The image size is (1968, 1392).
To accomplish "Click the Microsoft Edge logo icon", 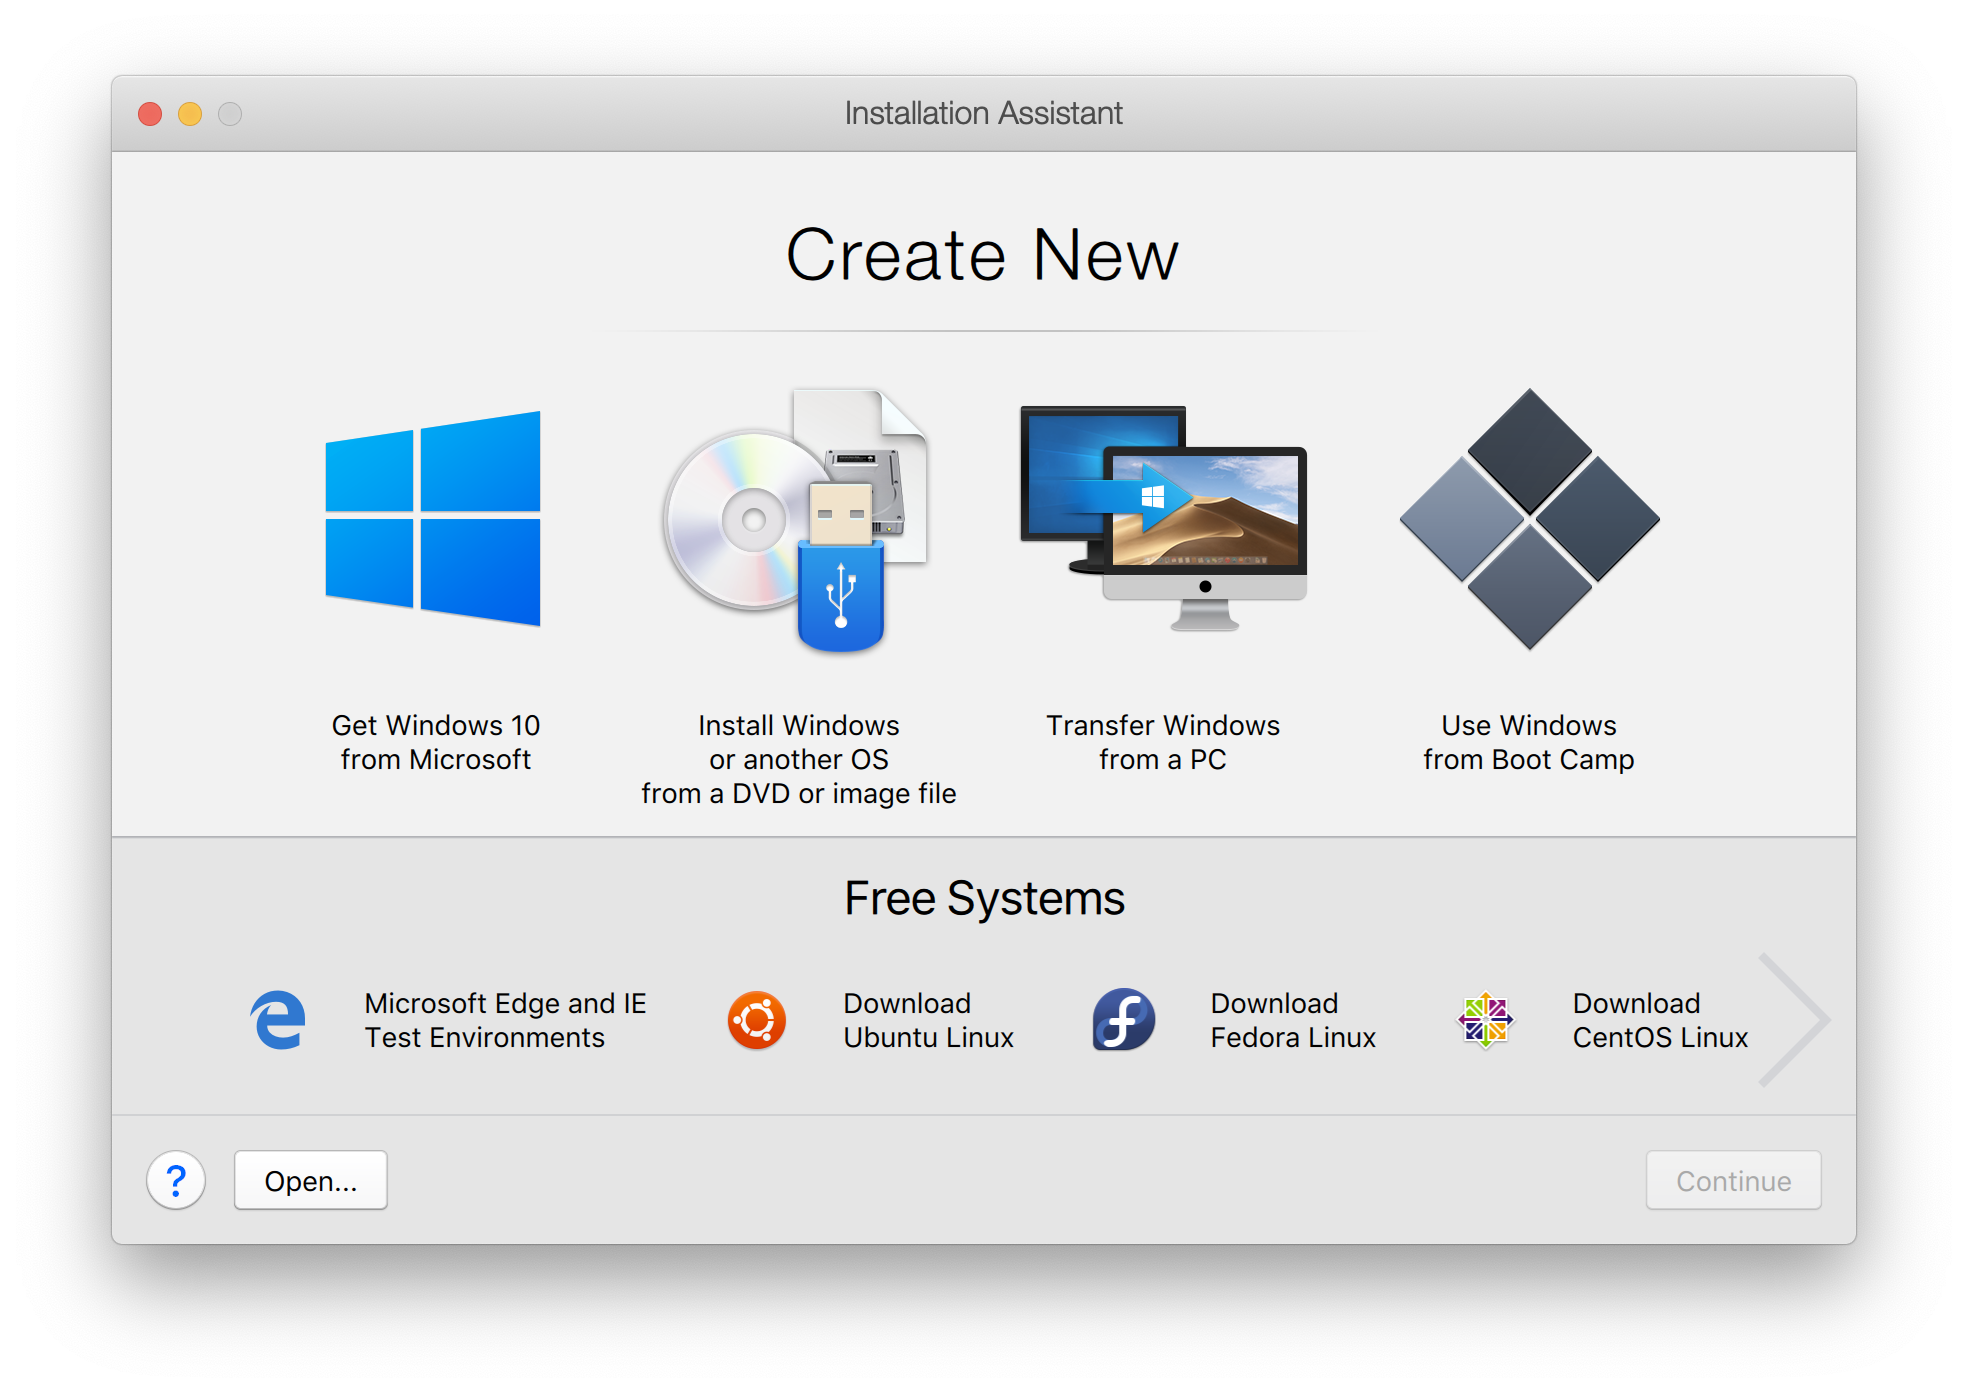I will (278, 1020).
